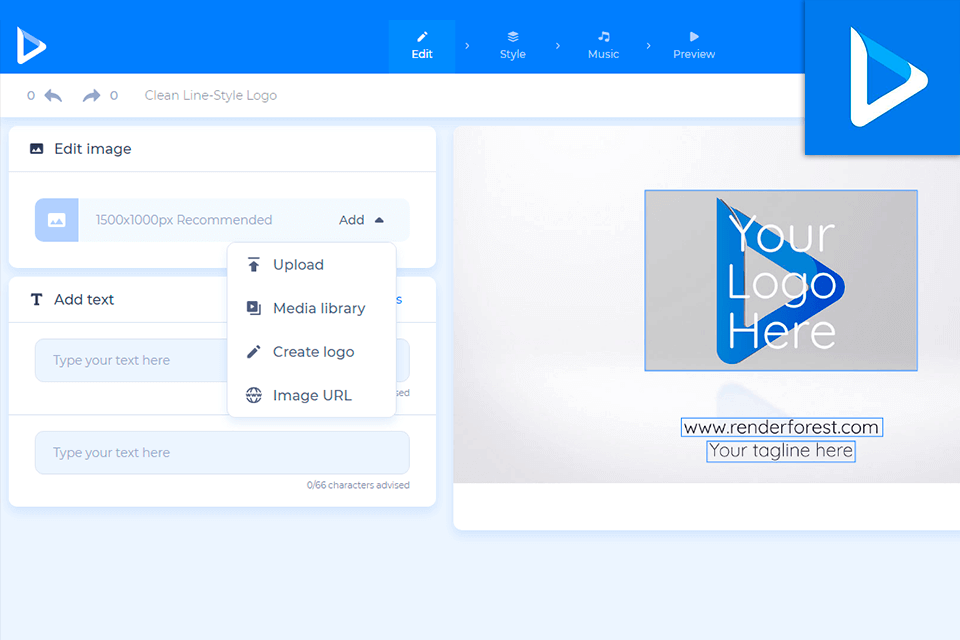This screenshot has height=640, width=960.
Task: Click the Create logo pencil icon
Action: click(x=253, y=352)
